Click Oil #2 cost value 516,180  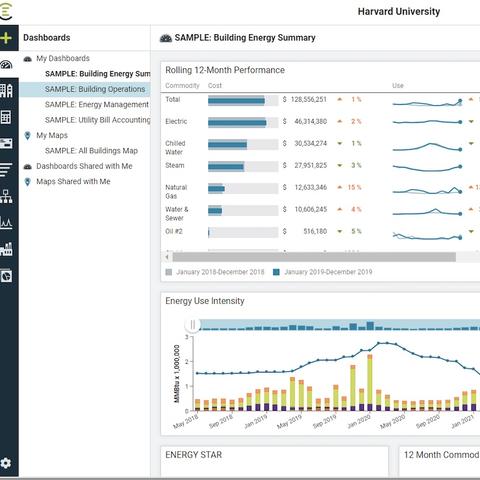(x=315, y=231)
